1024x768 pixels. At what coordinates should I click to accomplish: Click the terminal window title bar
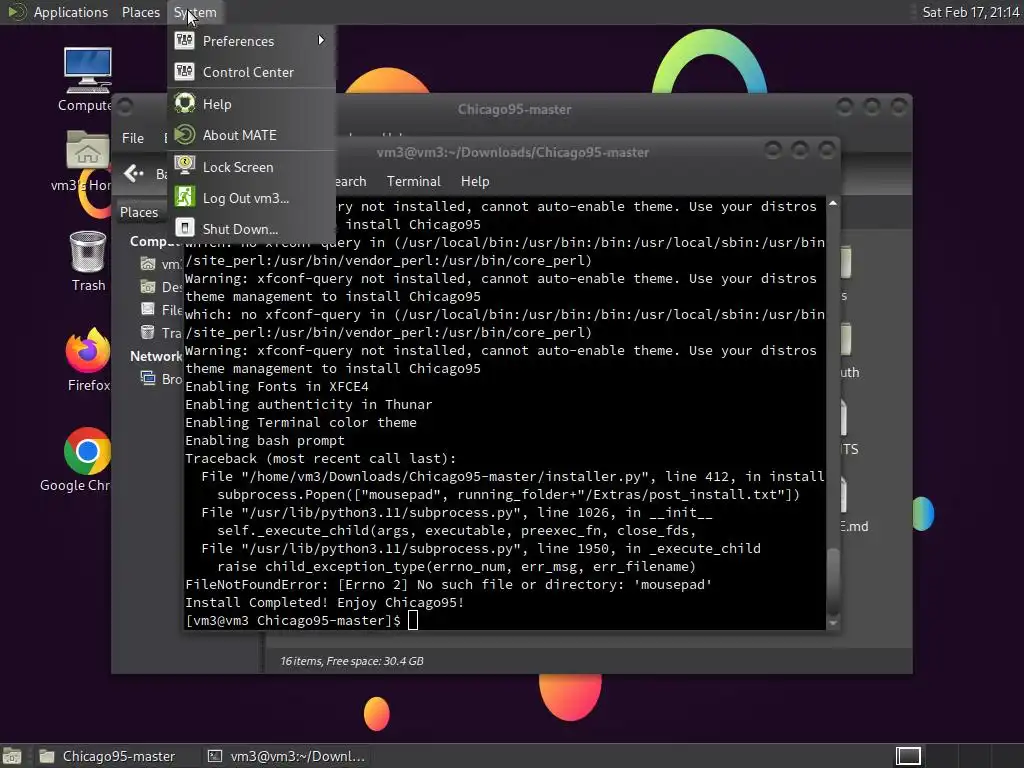coord(513,152)
